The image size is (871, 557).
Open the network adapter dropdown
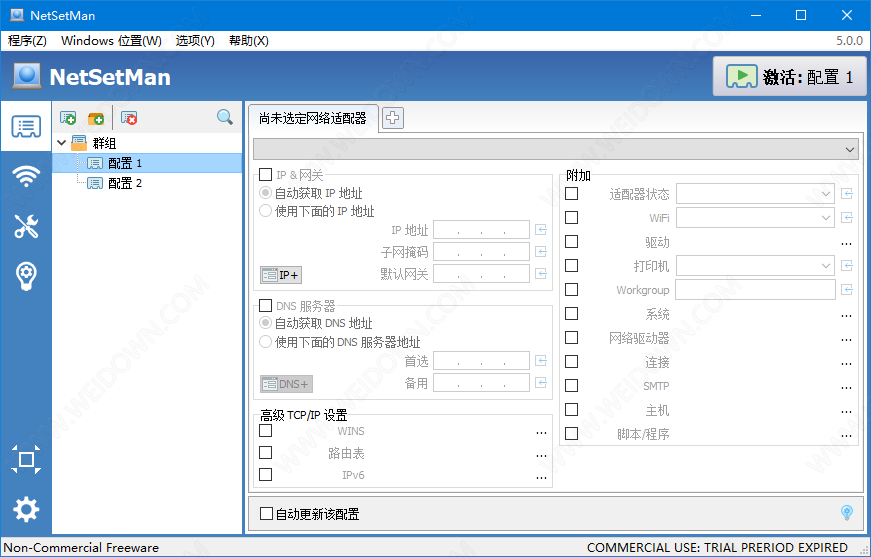pos(556,149)
